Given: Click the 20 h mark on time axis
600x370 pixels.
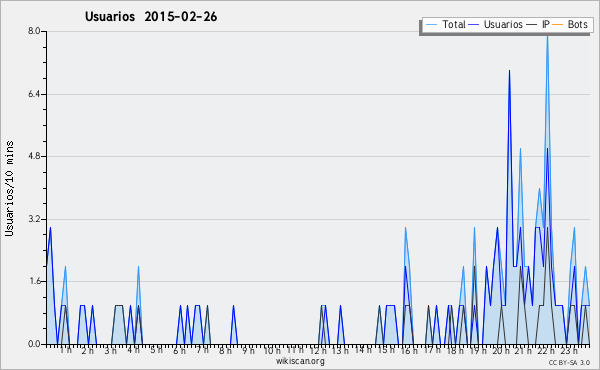Looking at the screenshot, I should pyautogui.click(x=500, y=350).
